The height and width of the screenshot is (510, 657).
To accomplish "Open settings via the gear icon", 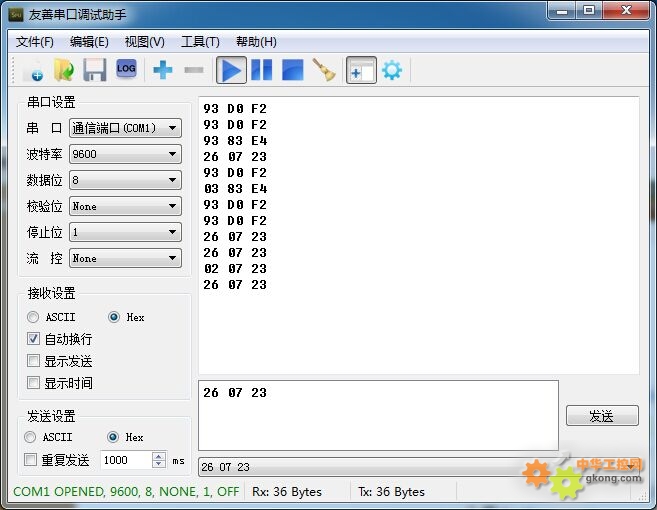I will pos(392,70).
